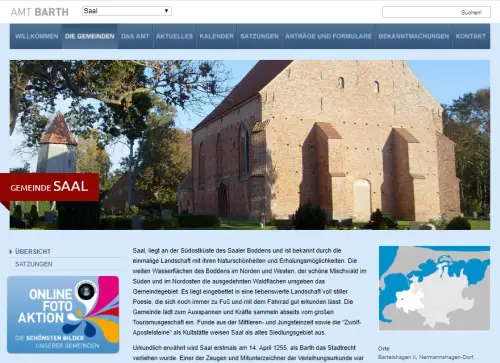500x363 pixels.
Task: Open Satzungen link in sidebar
Action: tap(34, 264)
